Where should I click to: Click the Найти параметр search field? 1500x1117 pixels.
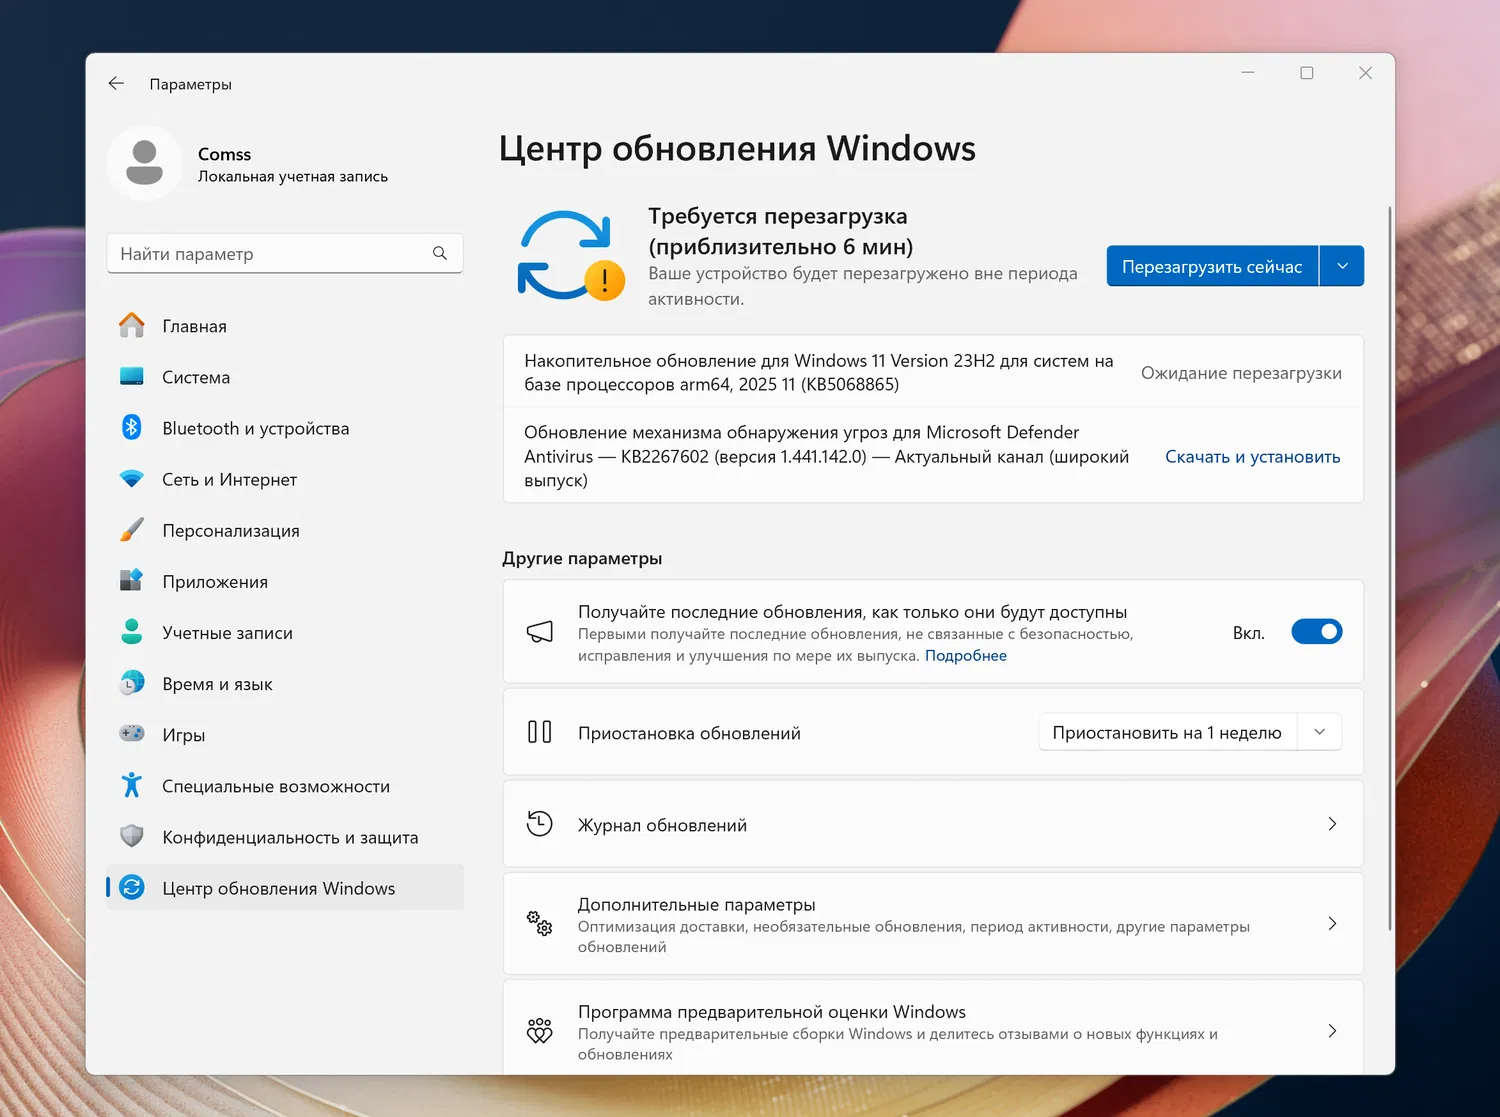tap(285, 254)
